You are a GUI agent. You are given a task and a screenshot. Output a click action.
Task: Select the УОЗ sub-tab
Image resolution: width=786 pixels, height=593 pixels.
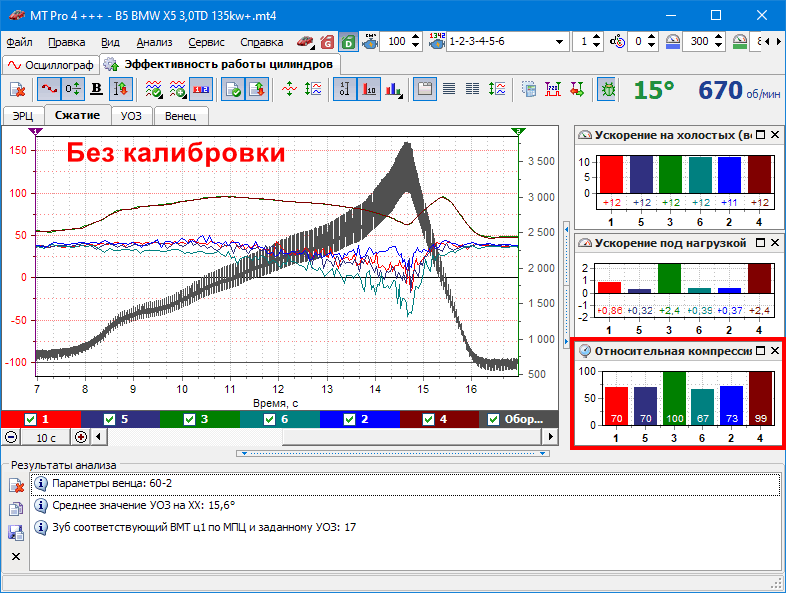131,116
